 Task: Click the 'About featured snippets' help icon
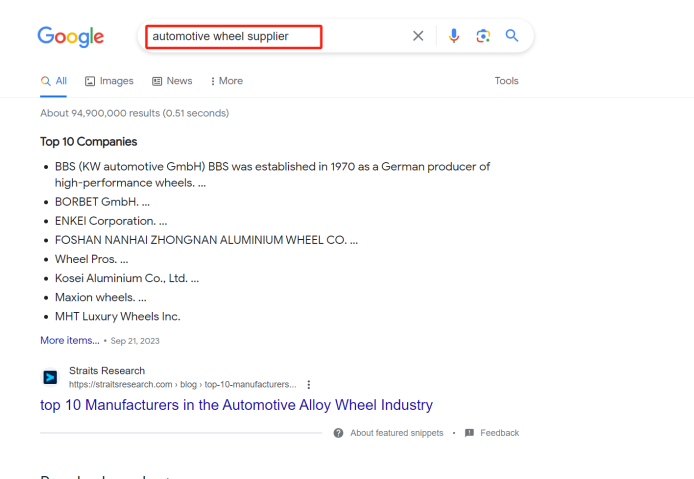click(x=338, y=433)
